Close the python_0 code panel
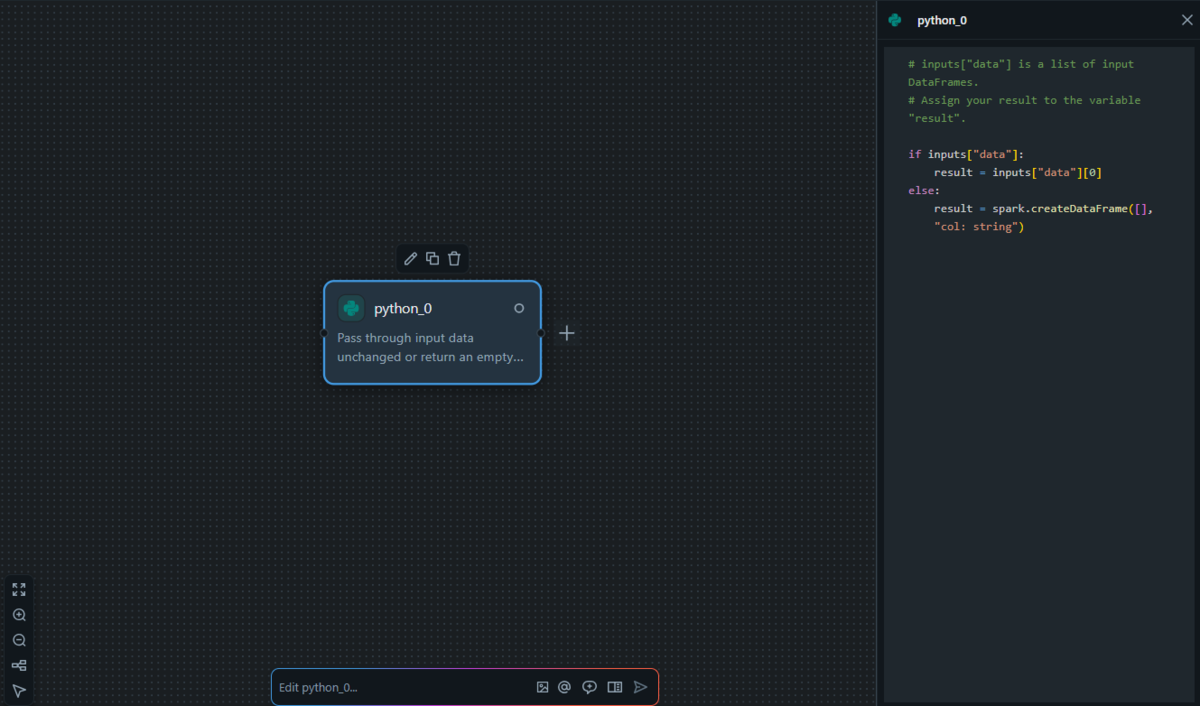Viewport: 1200px width, 706px height. coord(1187,20)
